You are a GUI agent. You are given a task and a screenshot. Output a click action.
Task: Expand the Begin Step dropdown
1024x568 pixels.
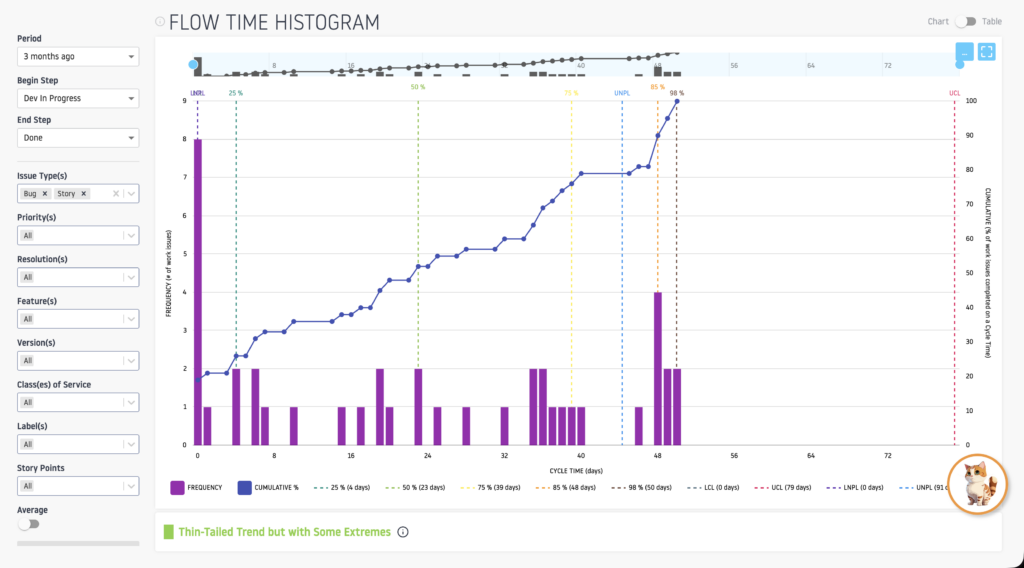[x=78, y=98]
